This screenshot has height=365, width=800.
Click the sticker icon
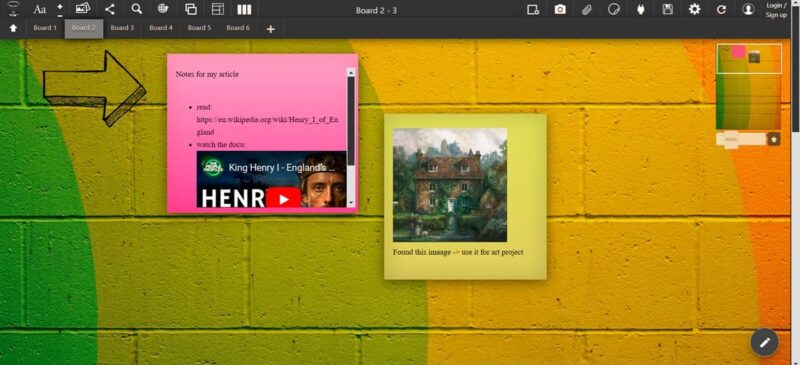pos(614,9)
